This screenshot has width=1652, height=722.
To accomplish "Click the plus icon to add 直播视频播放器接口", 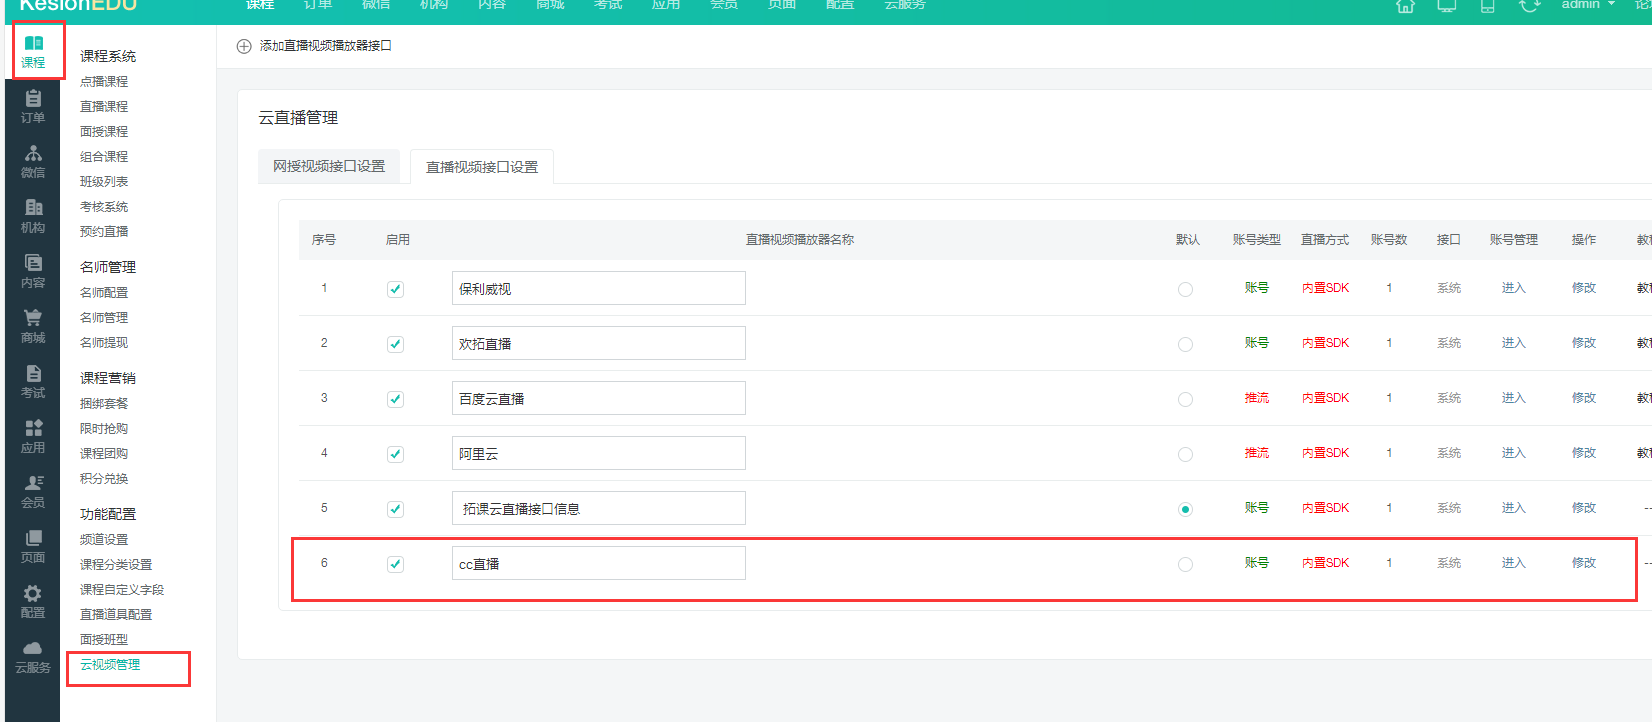I will [x=244, y=46].
